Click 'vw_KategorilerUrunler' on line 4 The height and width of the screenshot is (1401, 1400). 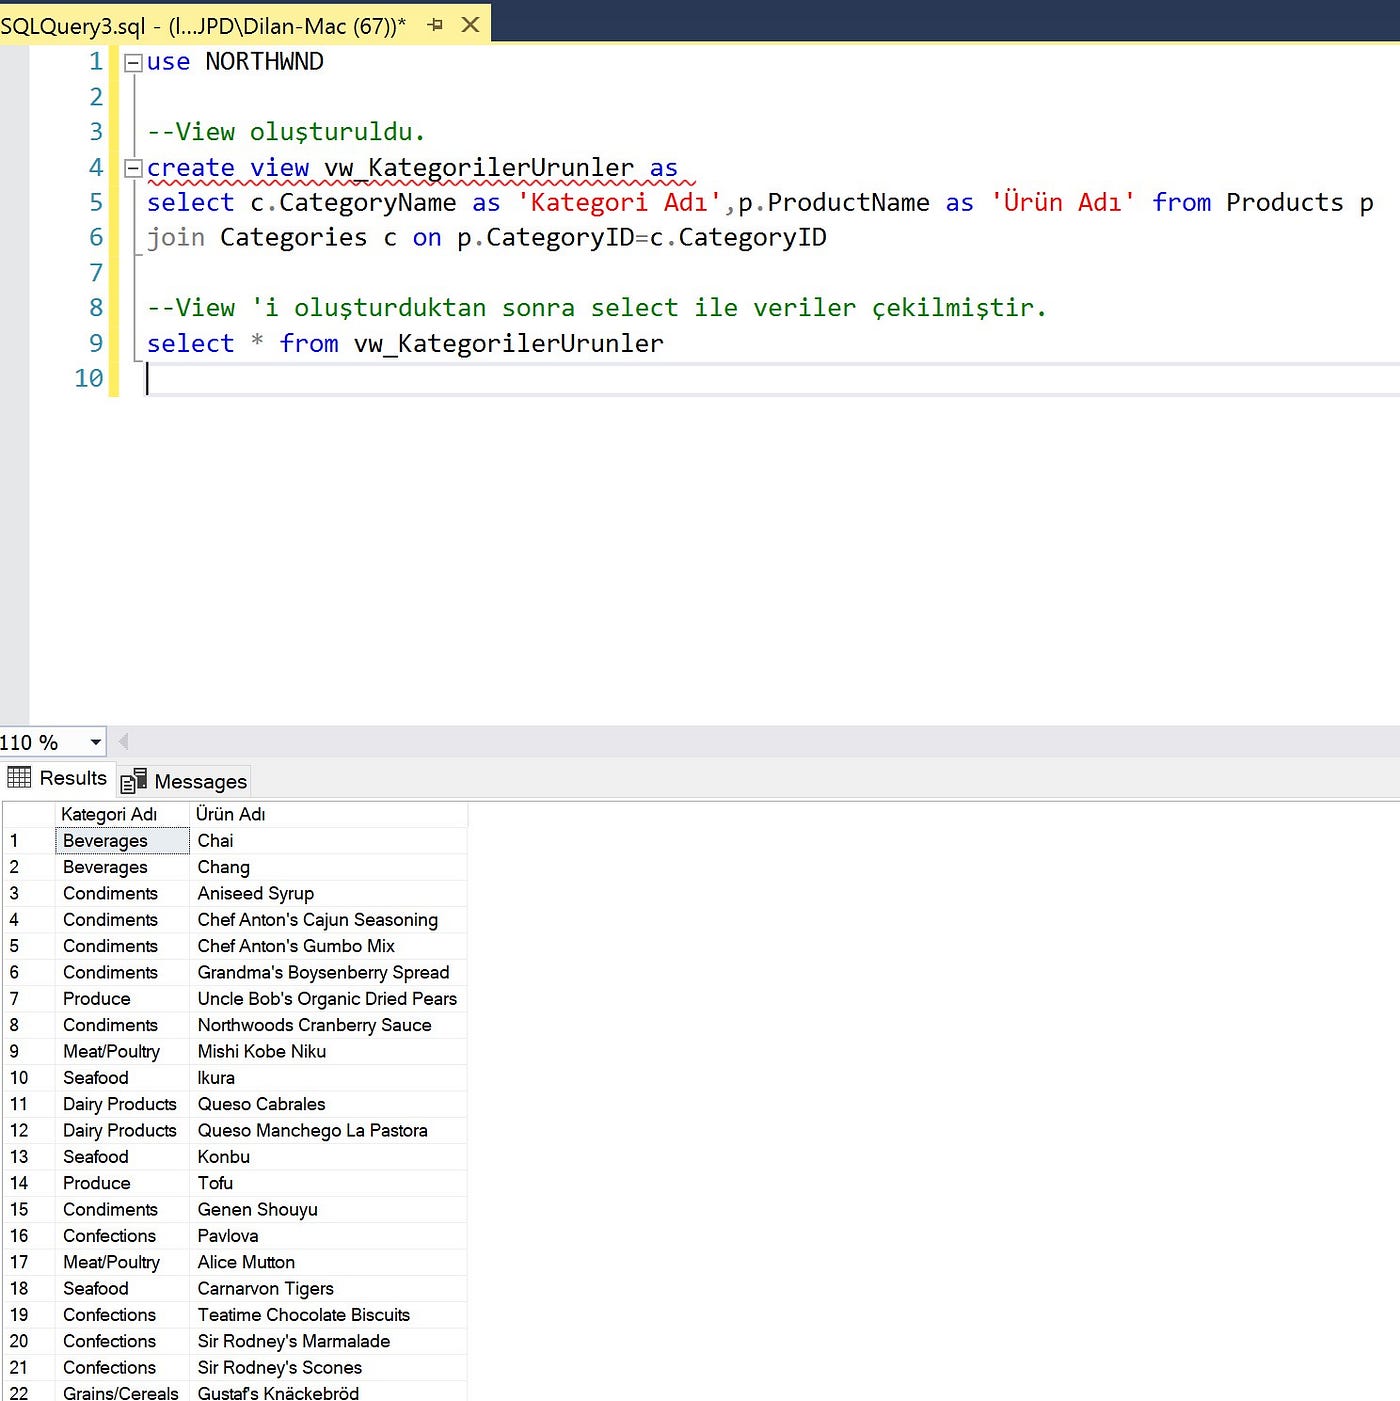click(479, 168)
